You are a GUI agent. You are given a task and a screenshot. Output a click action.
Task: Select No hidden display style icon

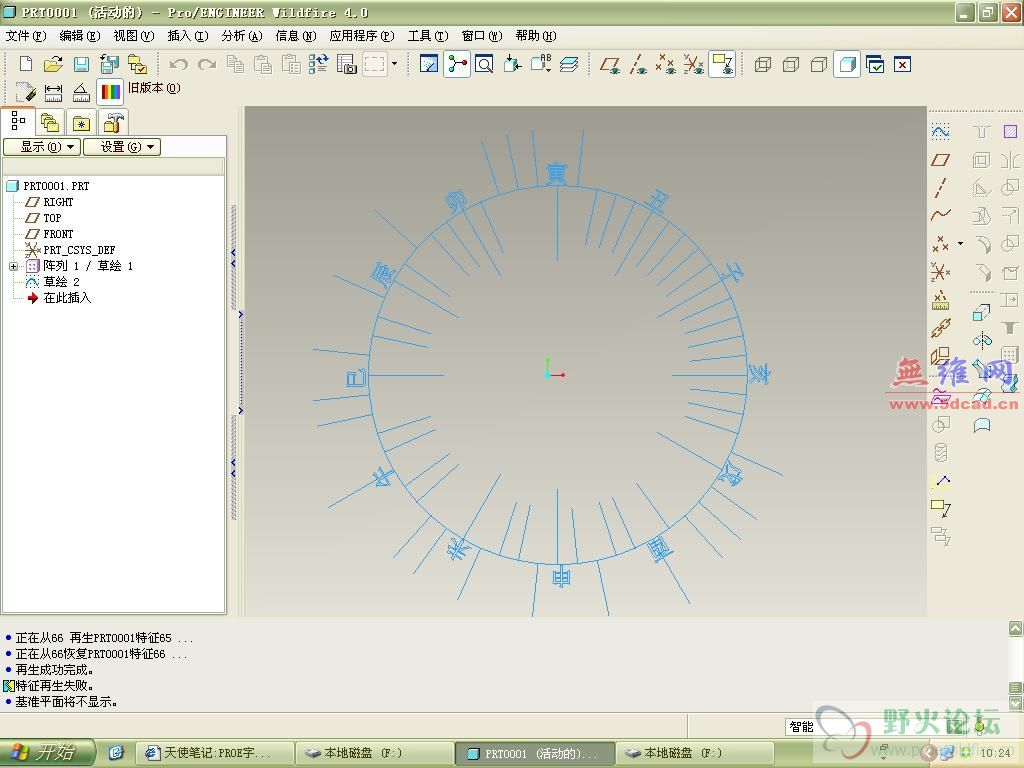[819, 64]
